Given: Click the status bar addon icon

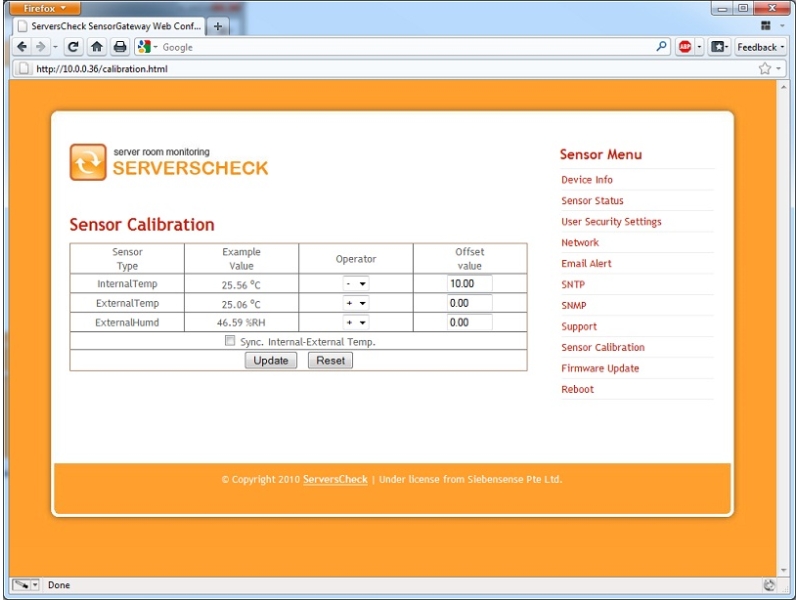Looking at the screenshot, I should (x=21, y=585).
